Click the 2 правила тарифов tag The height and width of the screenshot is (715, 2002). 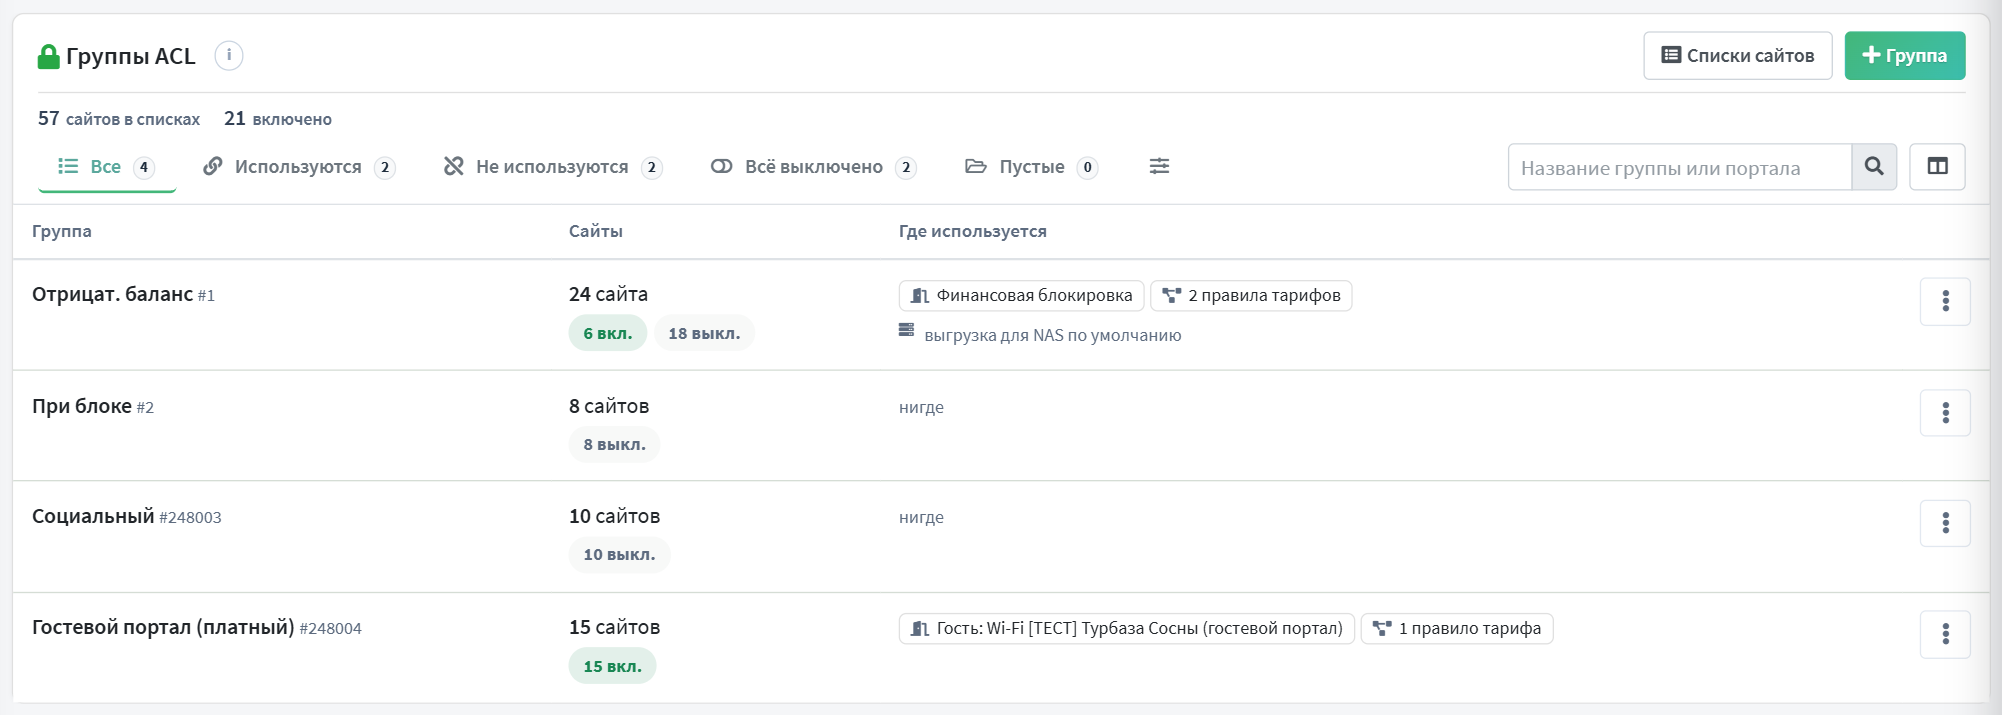pyautogui.click(x=1251, y=295)
